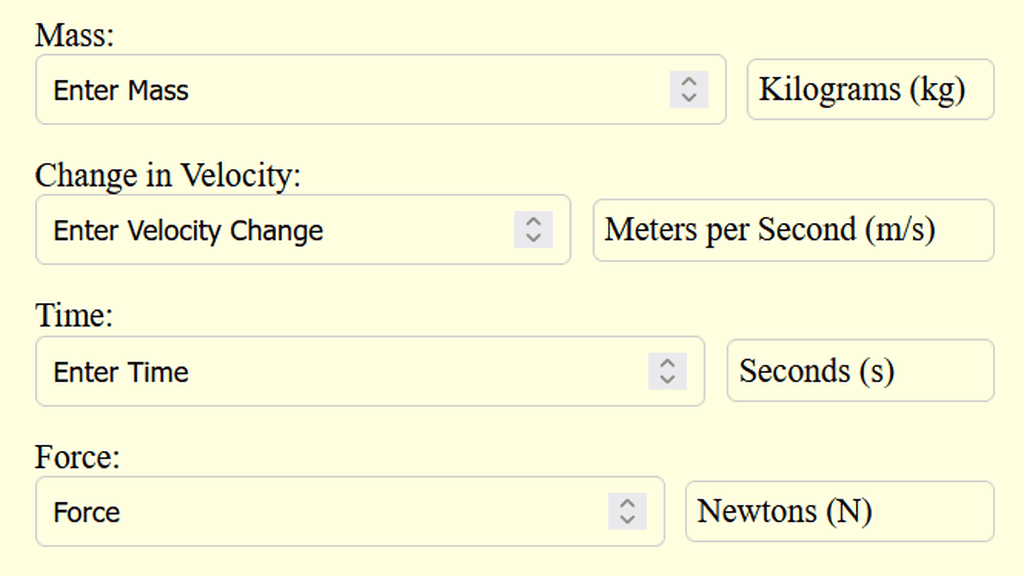Increase mass with the up stepper arrow

tap(688, 82)
